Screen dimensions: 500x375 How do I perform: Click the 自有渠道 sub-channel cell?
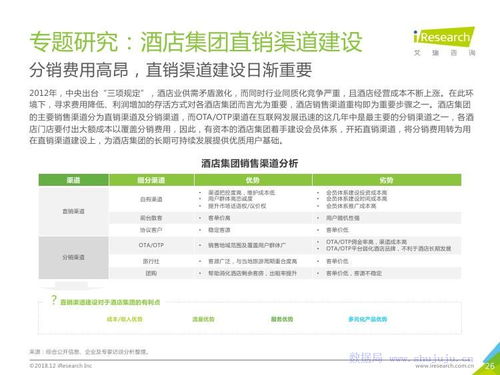tap(151, 199)
